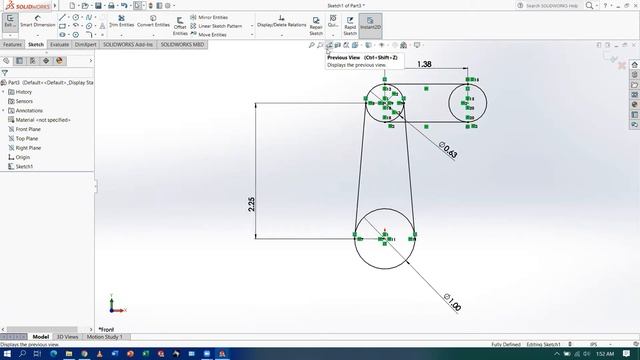Select the Ellipse sketch tool
640x360 pixels.
pos(89,26)
